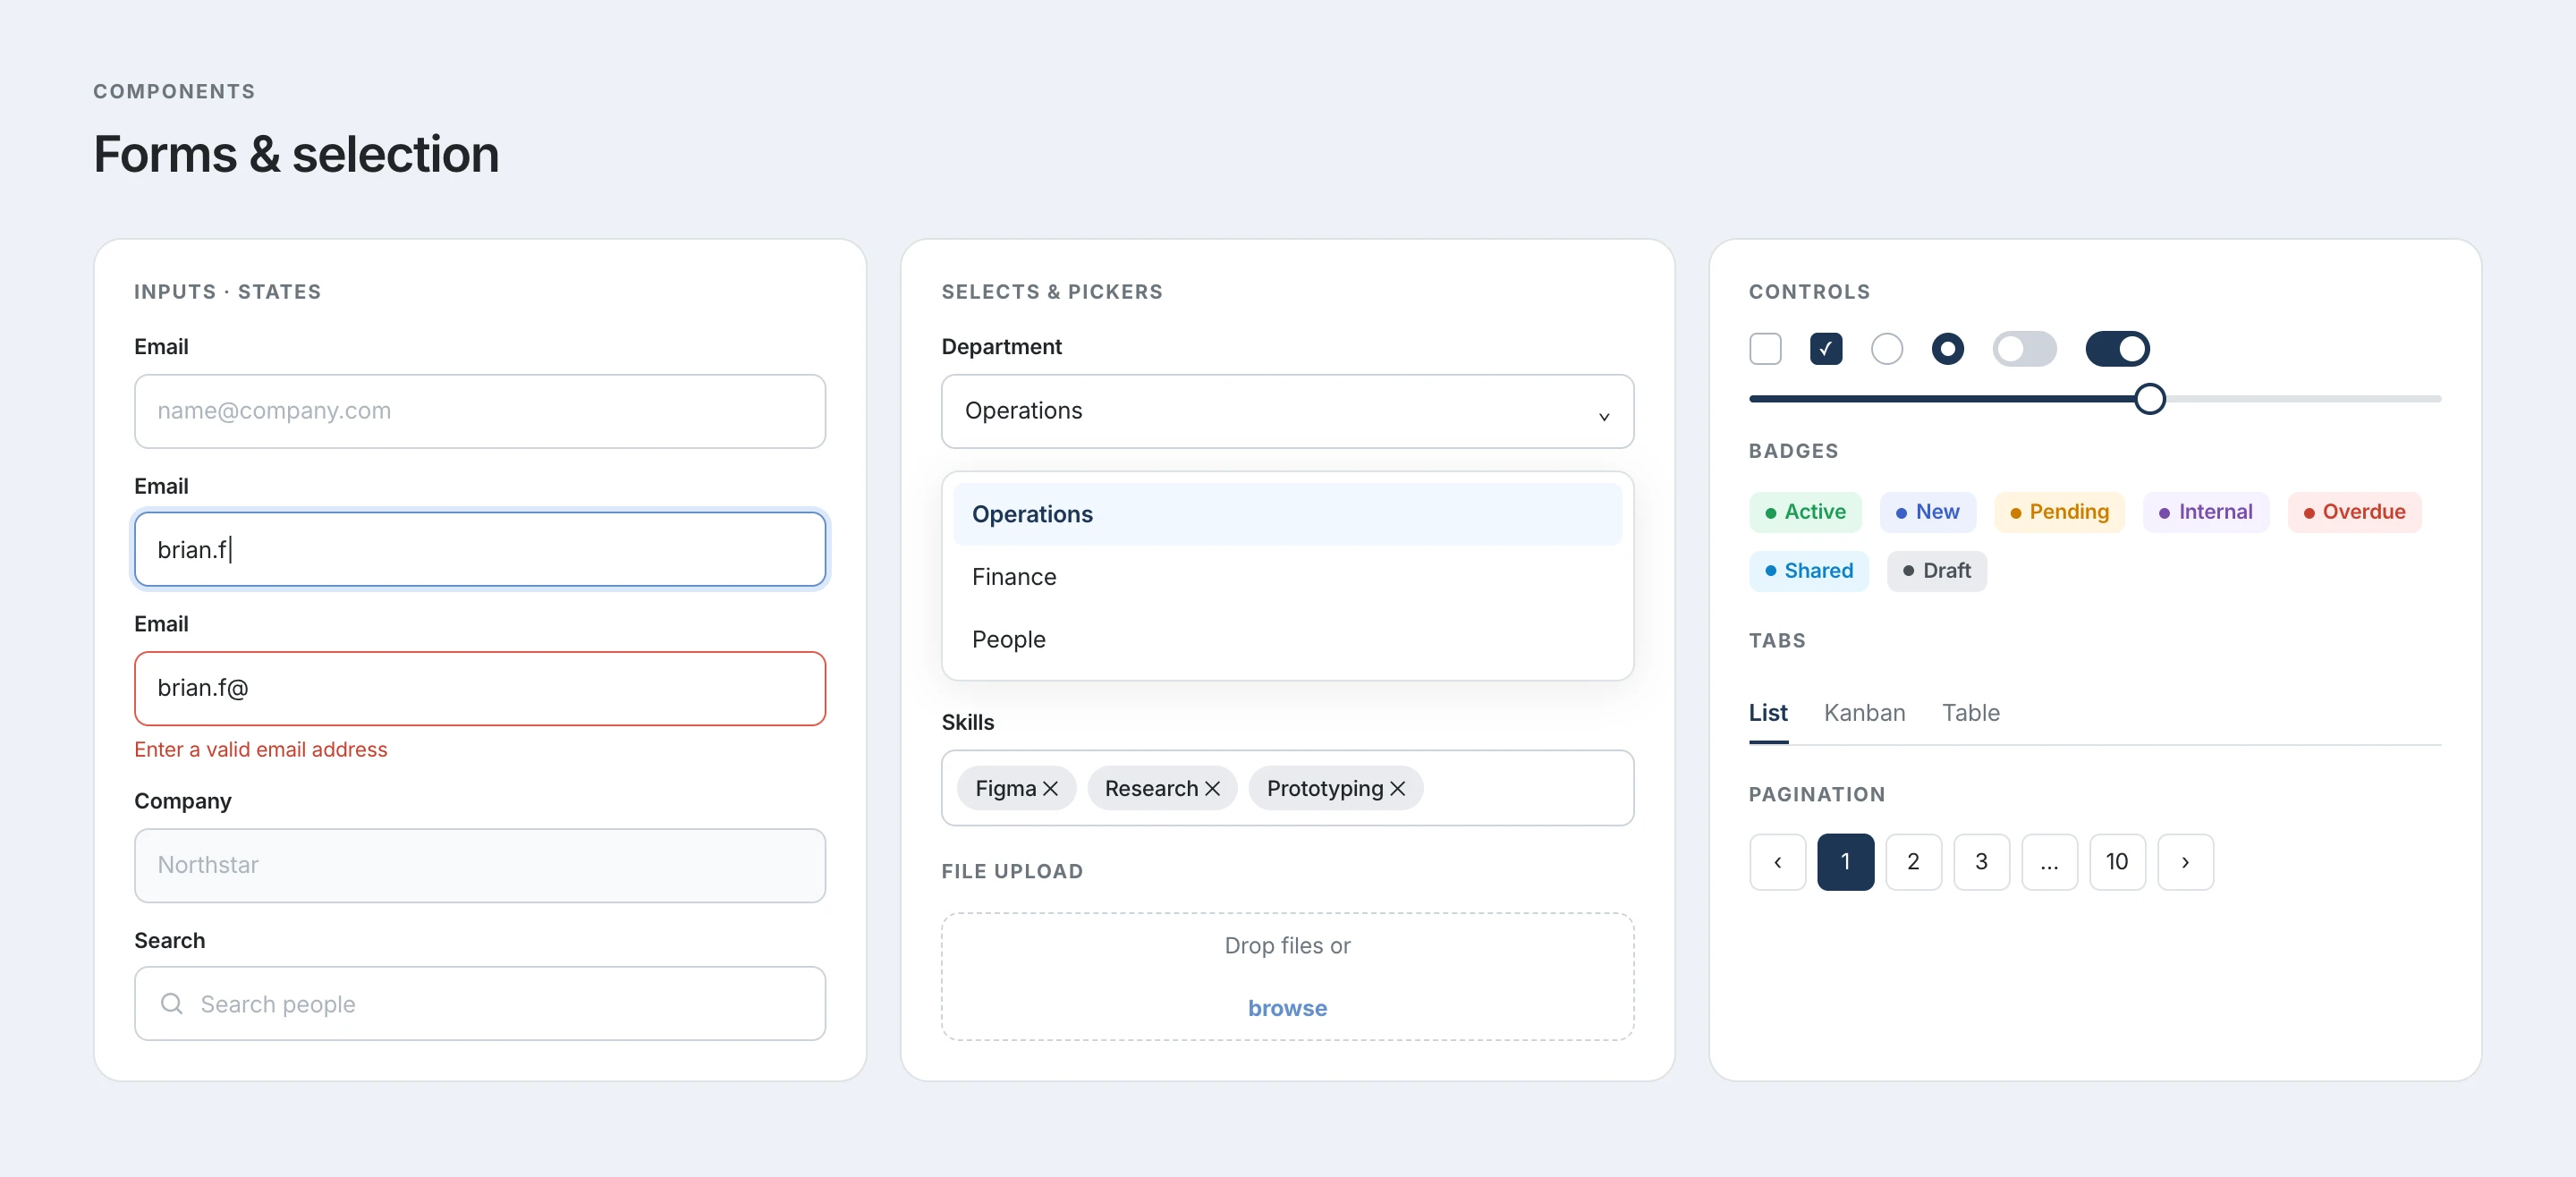The height and width of the screenshot is (1177, 2576).
Task: Click the pagination ellipsis button
Action: point(2049,862)
